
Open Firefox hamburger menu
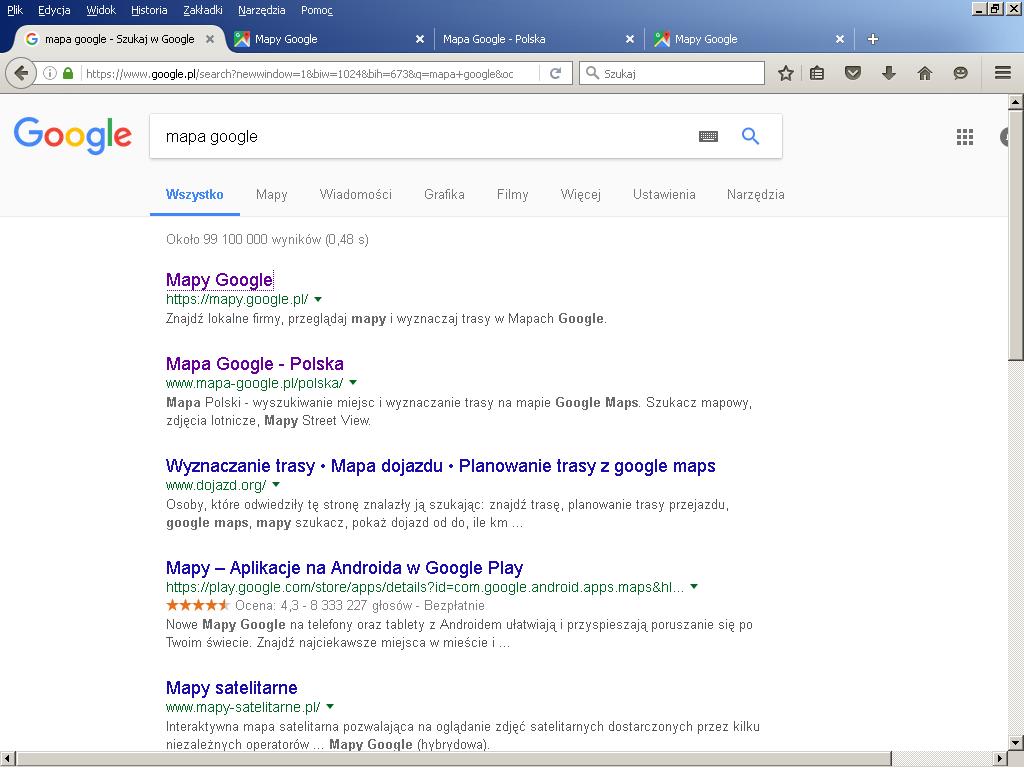click(1003, 72)
